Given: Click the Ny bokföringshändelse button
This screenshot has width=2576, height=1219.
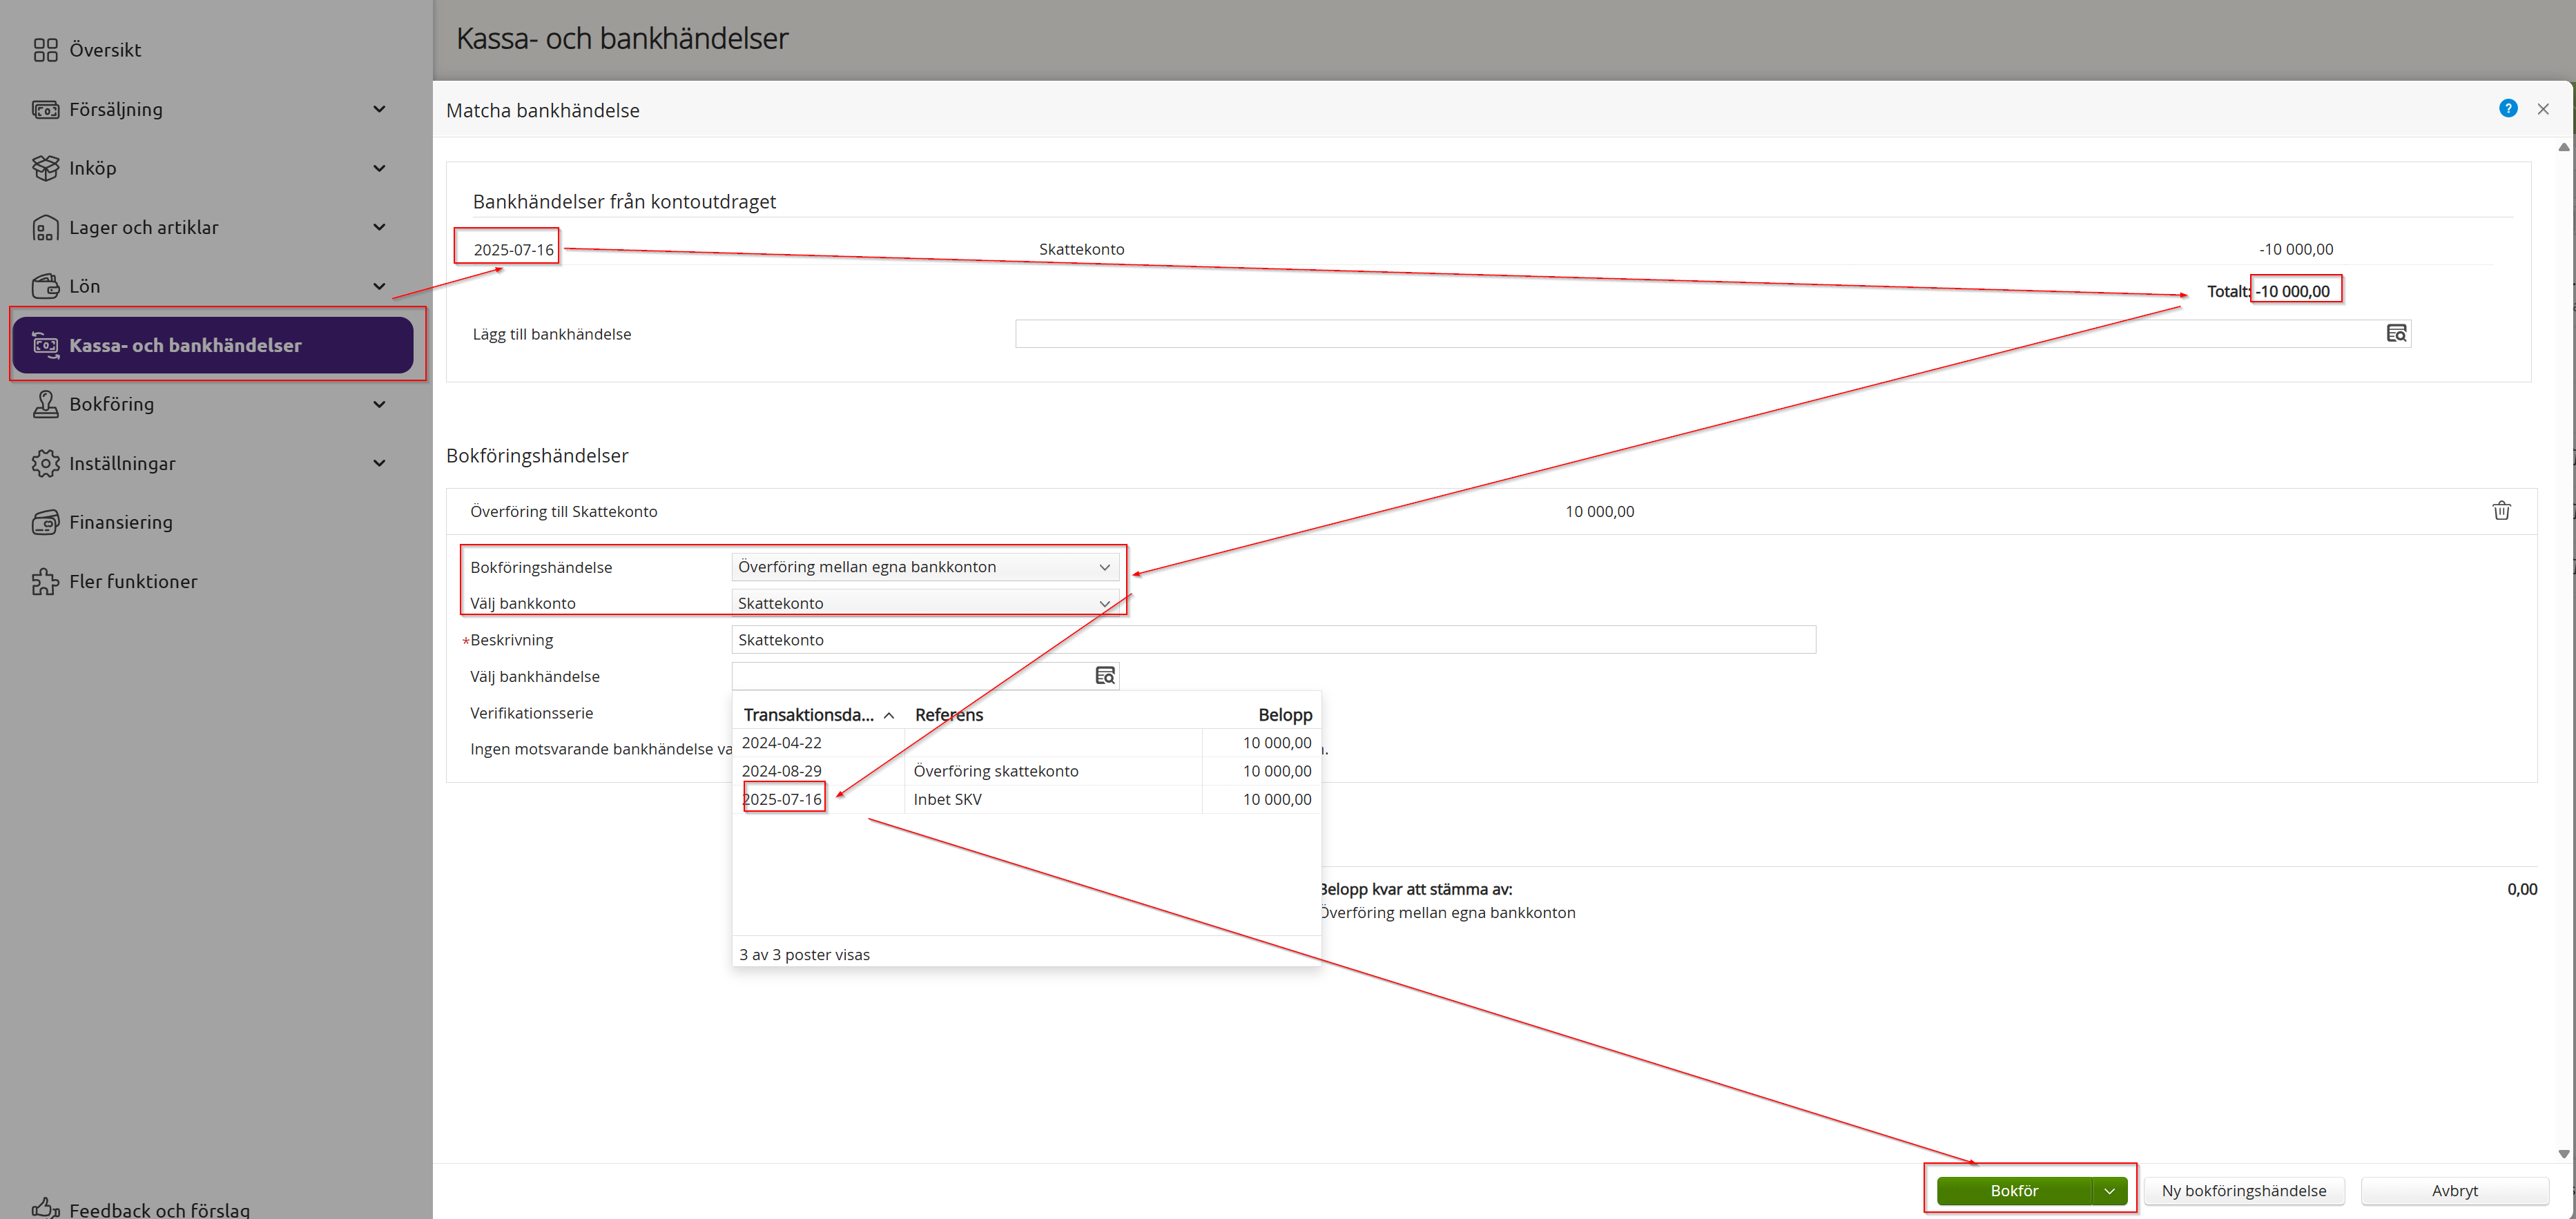Looking at the screenshot, I should pos(2243,1190).
